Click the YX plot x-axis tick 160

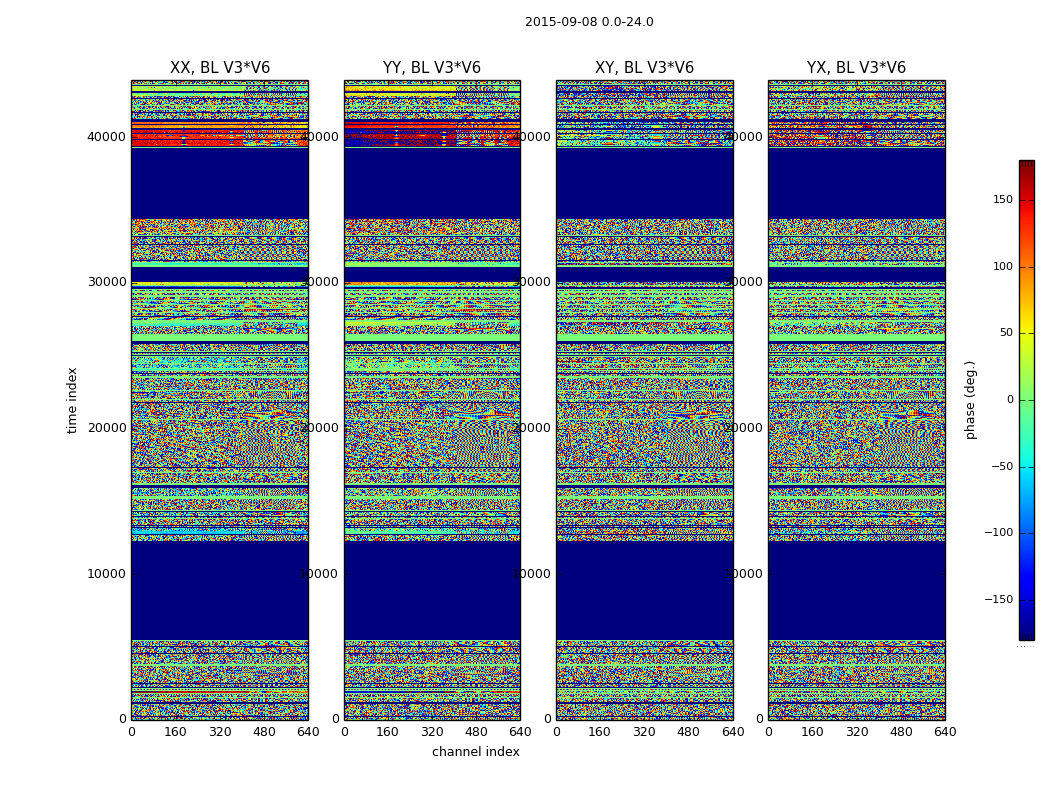812,732
